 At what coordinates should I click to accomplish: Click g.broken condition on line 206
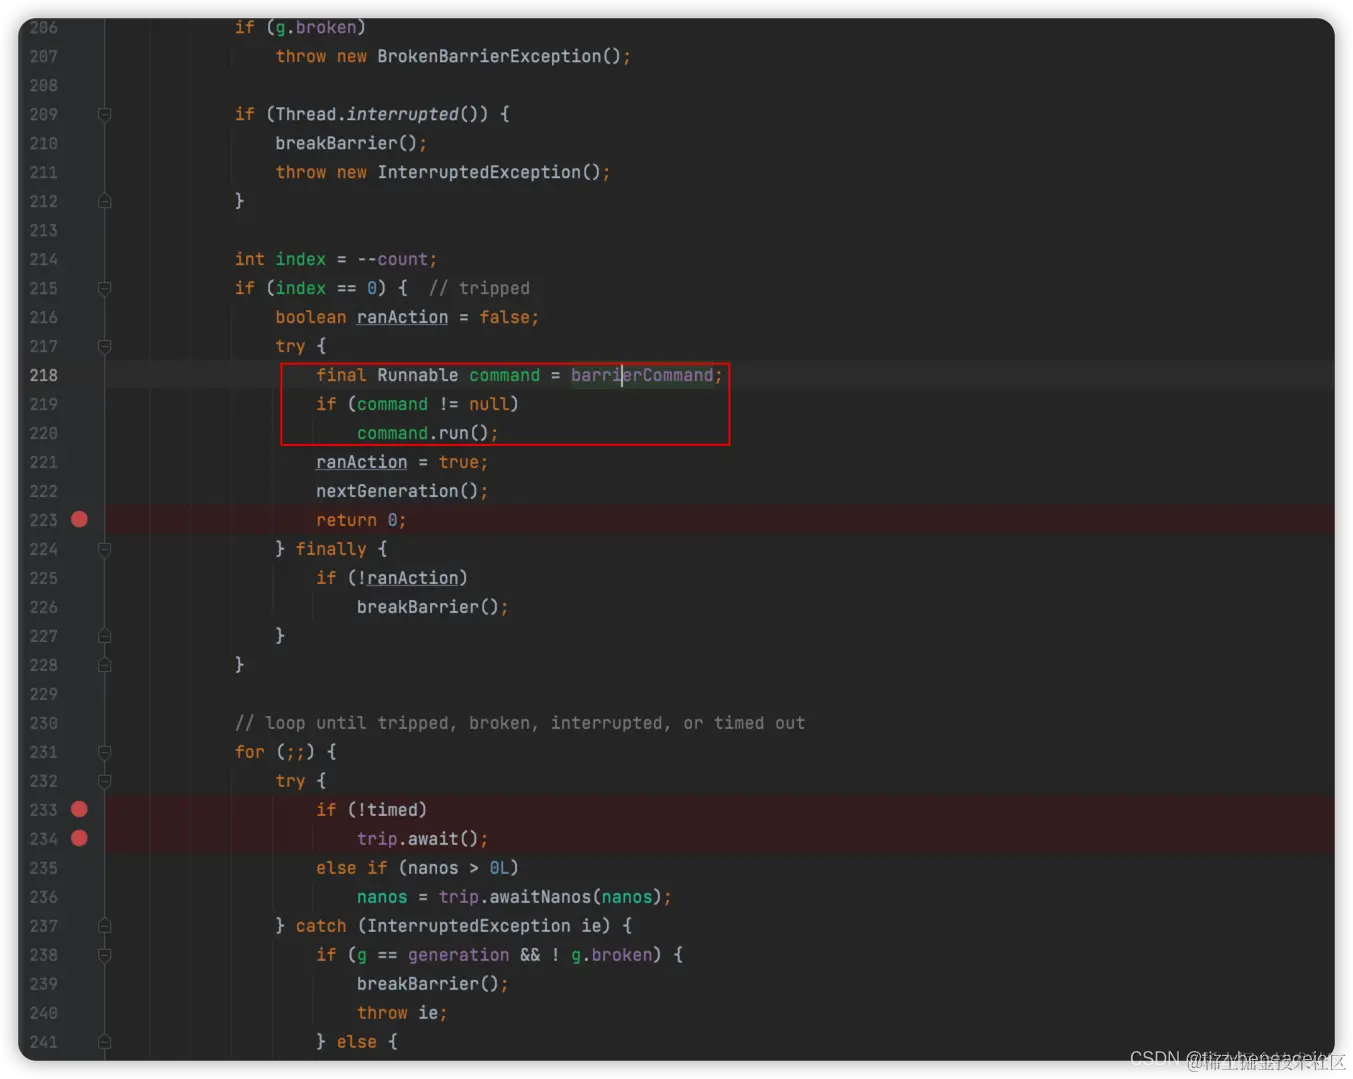pyautogui.click(x=316, y=27)
